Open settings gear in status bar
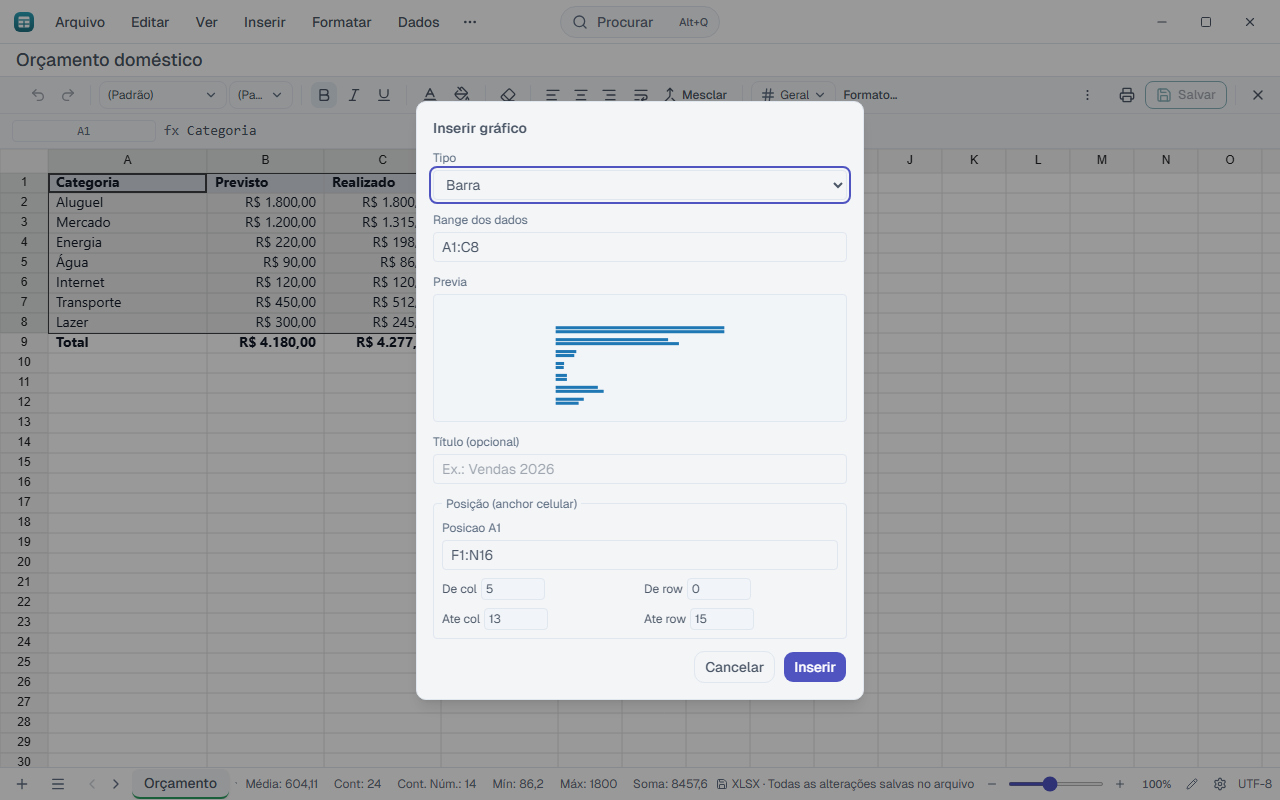Screen dimensions: 1280x800 [1220, 784]
